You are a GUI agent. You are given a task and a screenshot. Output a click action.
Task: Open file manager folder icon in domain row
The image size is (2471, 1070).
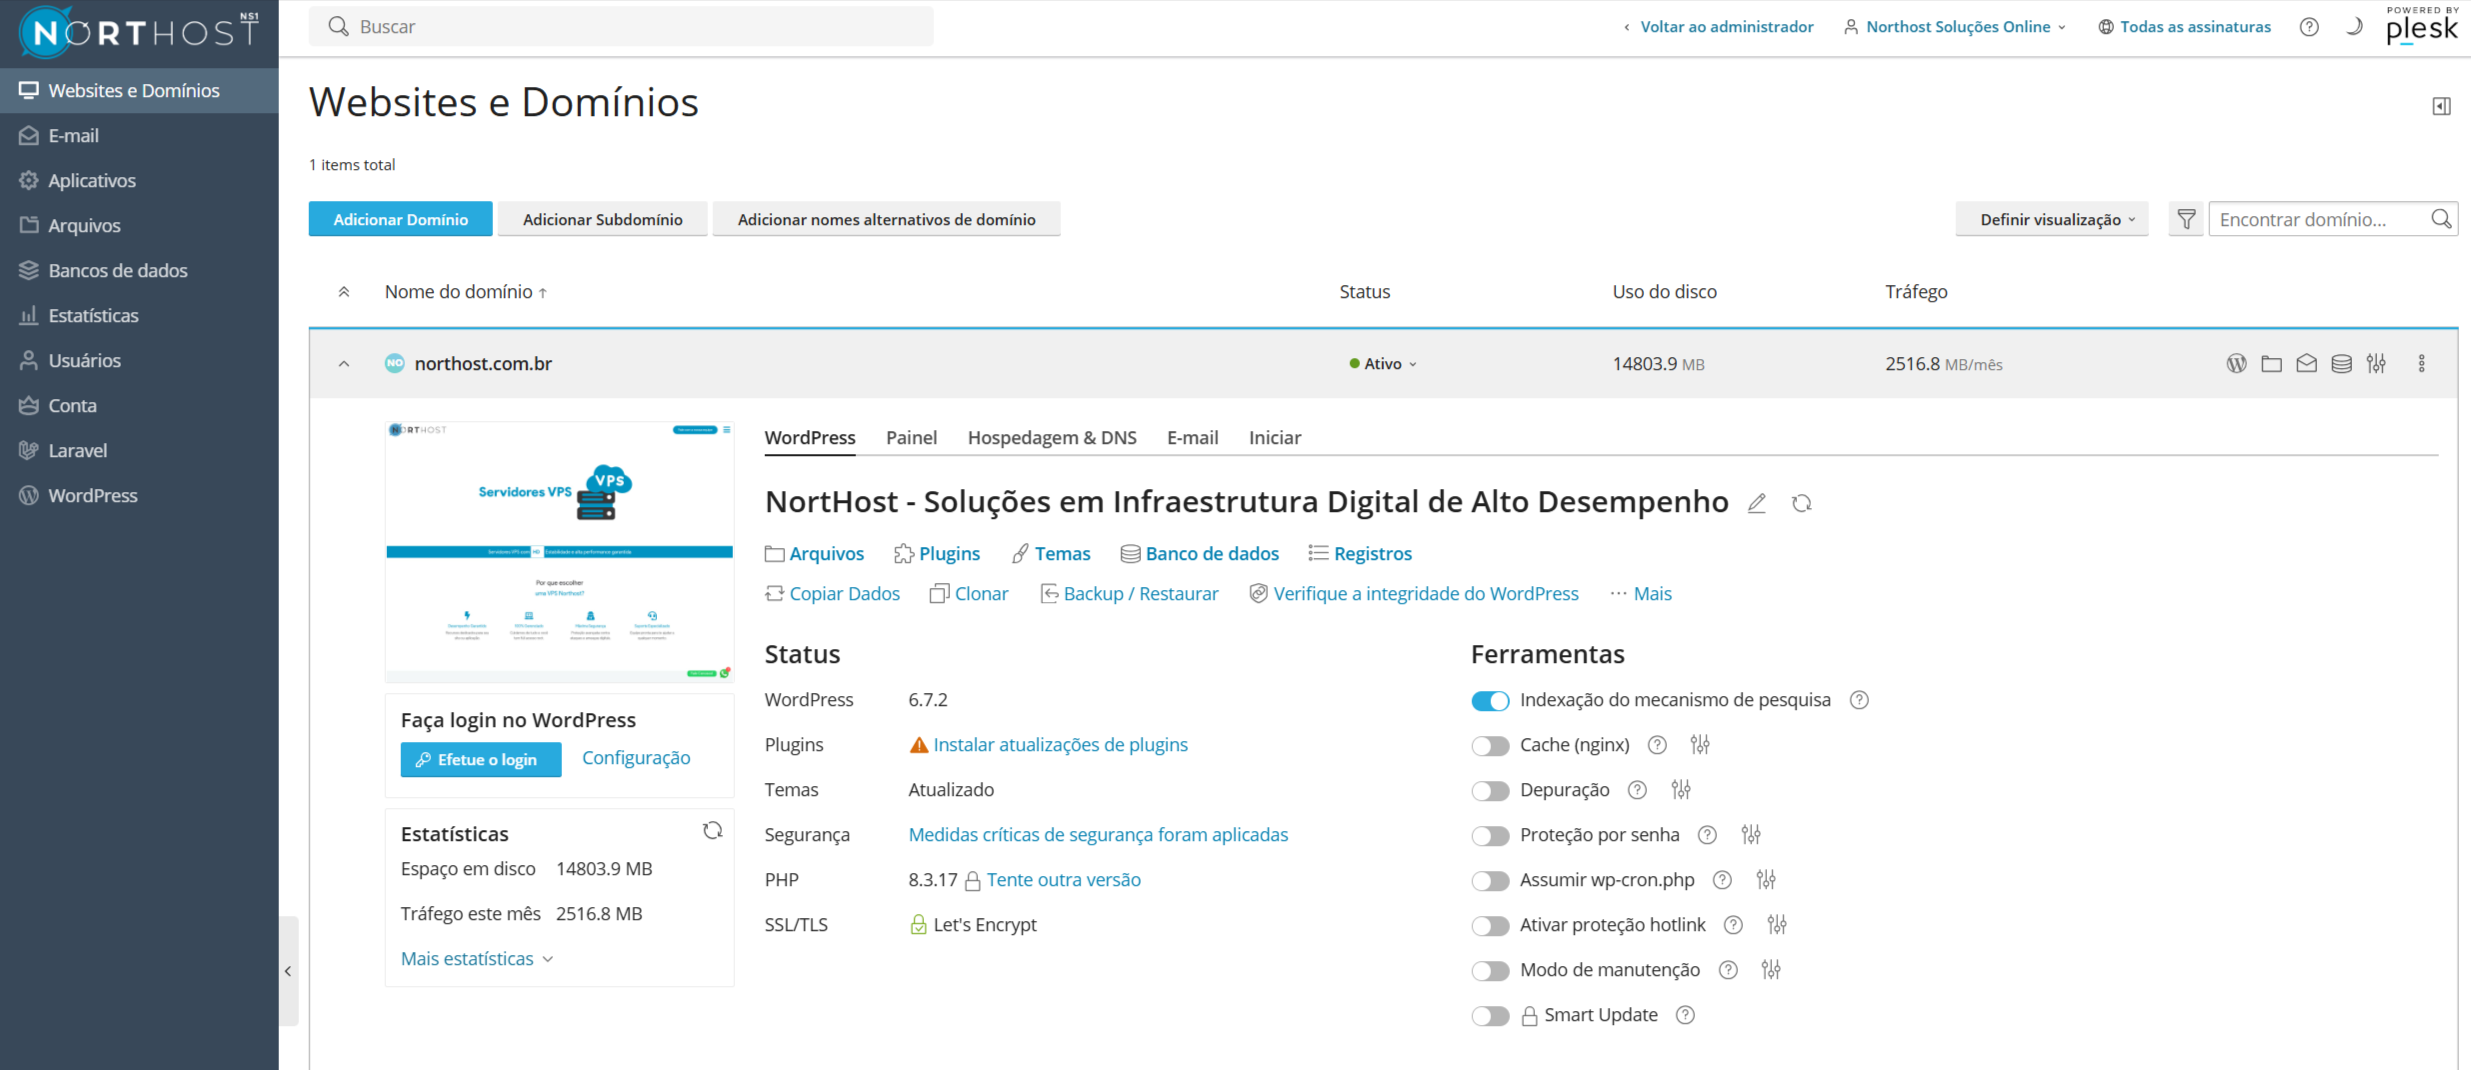click(x=2271, y=364)
